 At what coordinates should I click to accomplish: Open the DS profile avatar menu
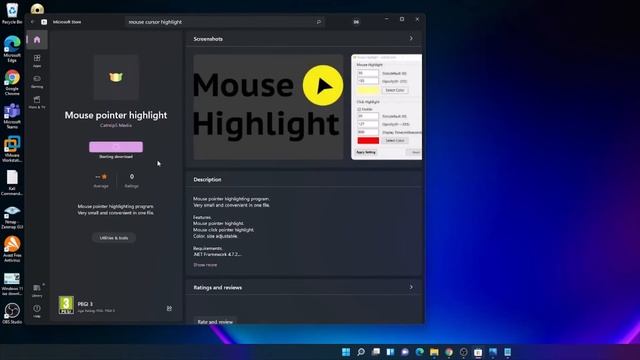click(x=356, y=22)
